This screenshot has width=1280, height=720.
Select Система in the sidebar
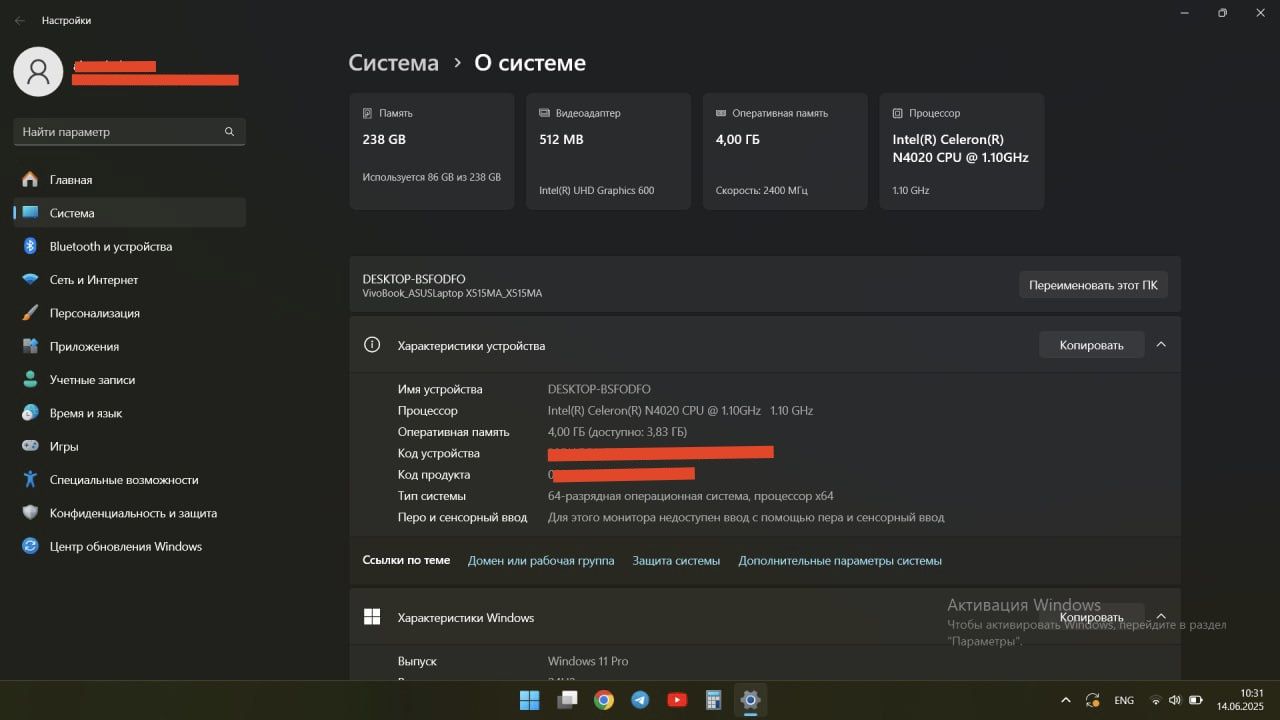(x=129, y=213)
